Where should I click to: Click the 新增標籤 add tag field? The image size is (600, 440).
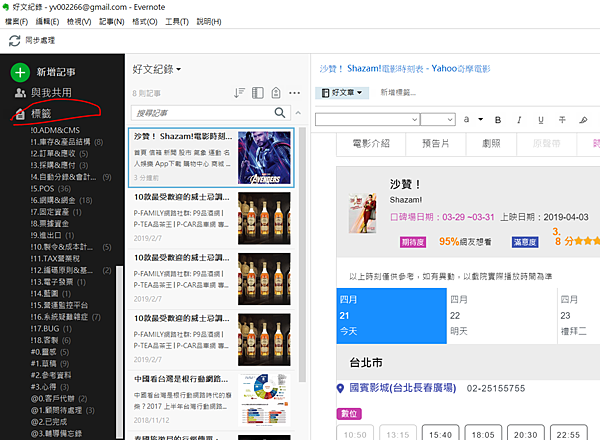(398, 93)
